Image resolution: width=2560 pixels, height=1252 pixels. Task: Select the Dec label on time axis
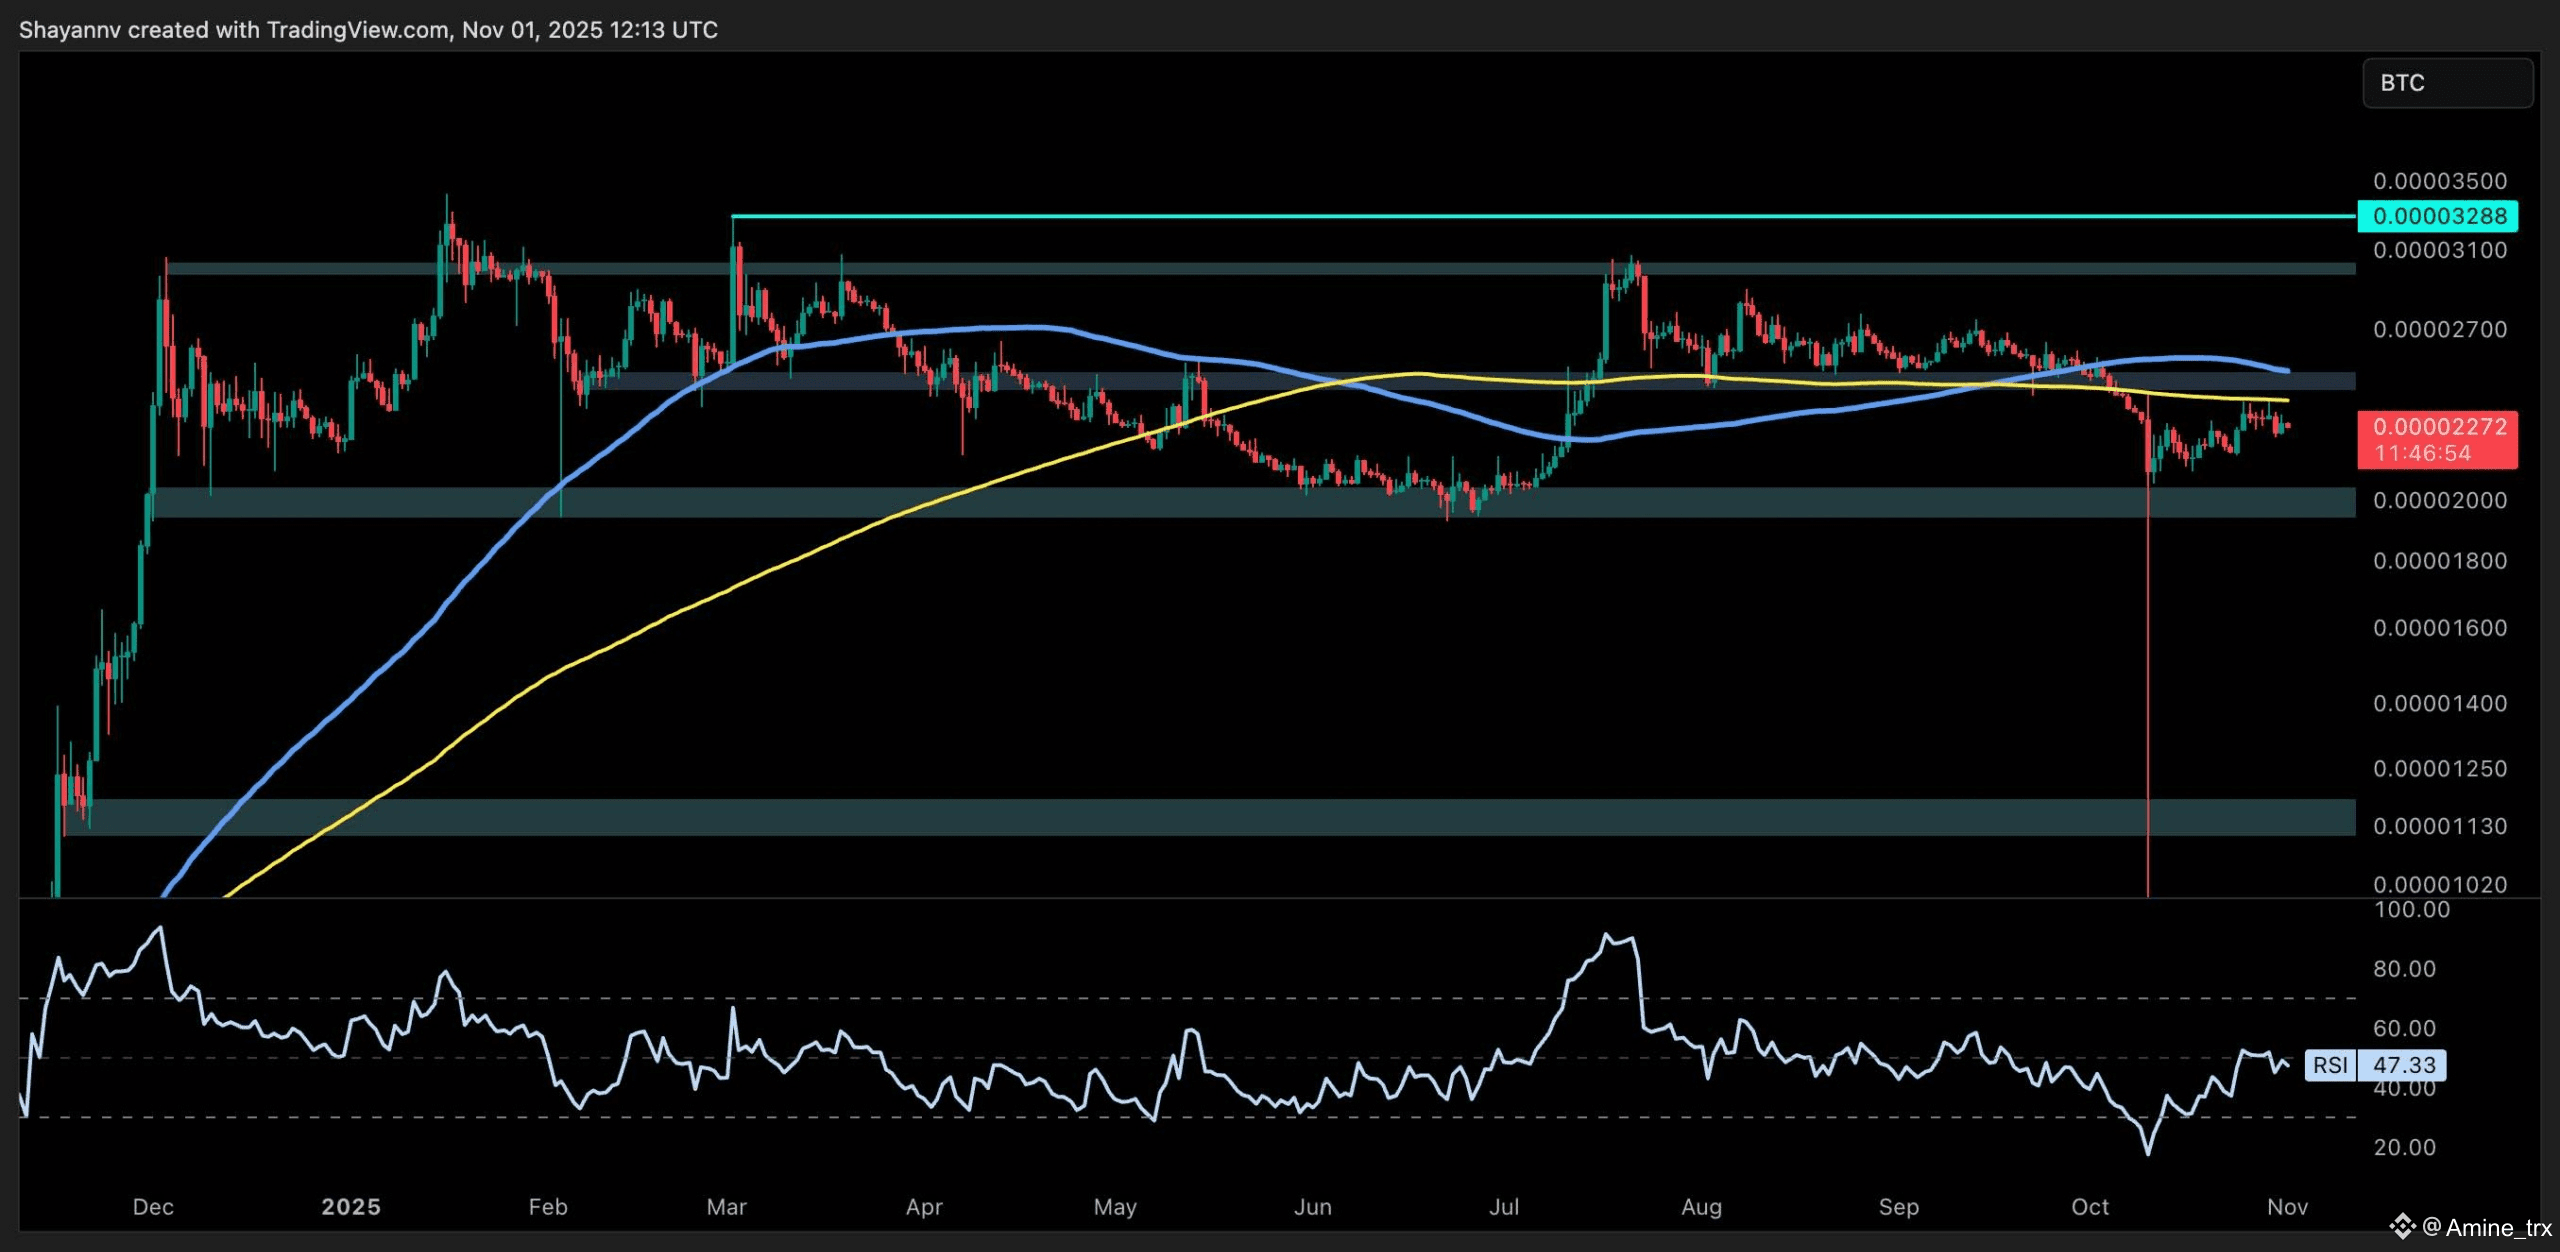[x=153, y=1207]
